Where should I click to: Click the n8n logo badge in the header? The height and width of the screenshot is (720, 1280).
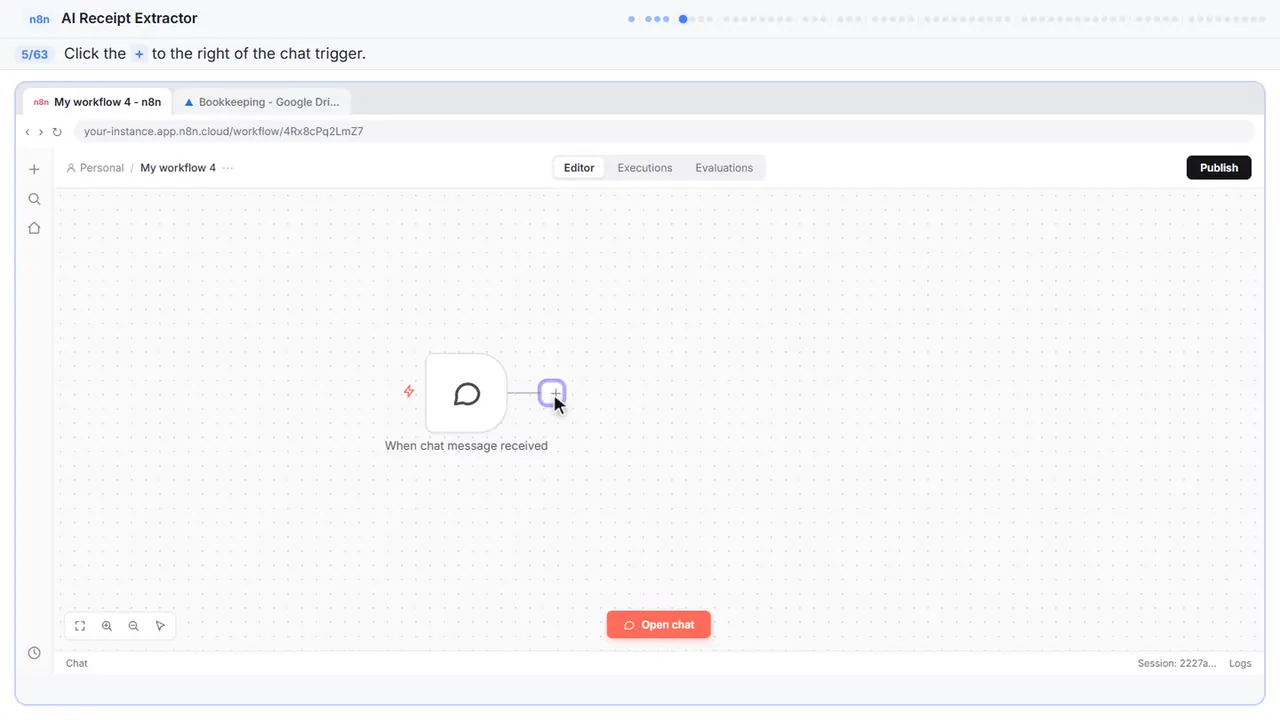[x=40, y=19]
